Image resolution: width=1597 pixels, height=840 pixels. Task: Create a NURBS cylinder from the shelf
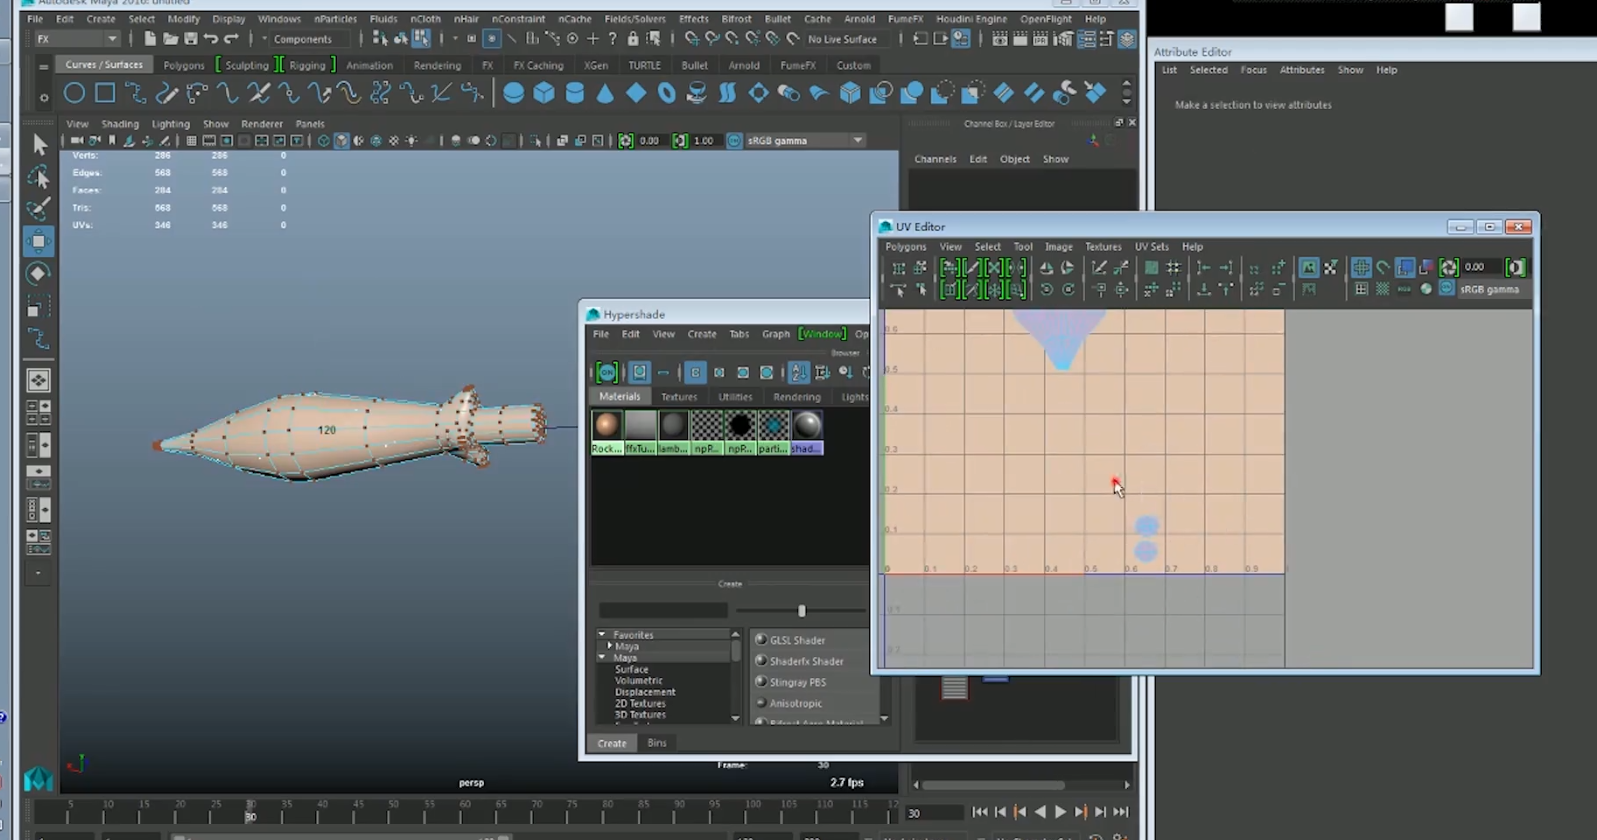(x=575, y=93)
